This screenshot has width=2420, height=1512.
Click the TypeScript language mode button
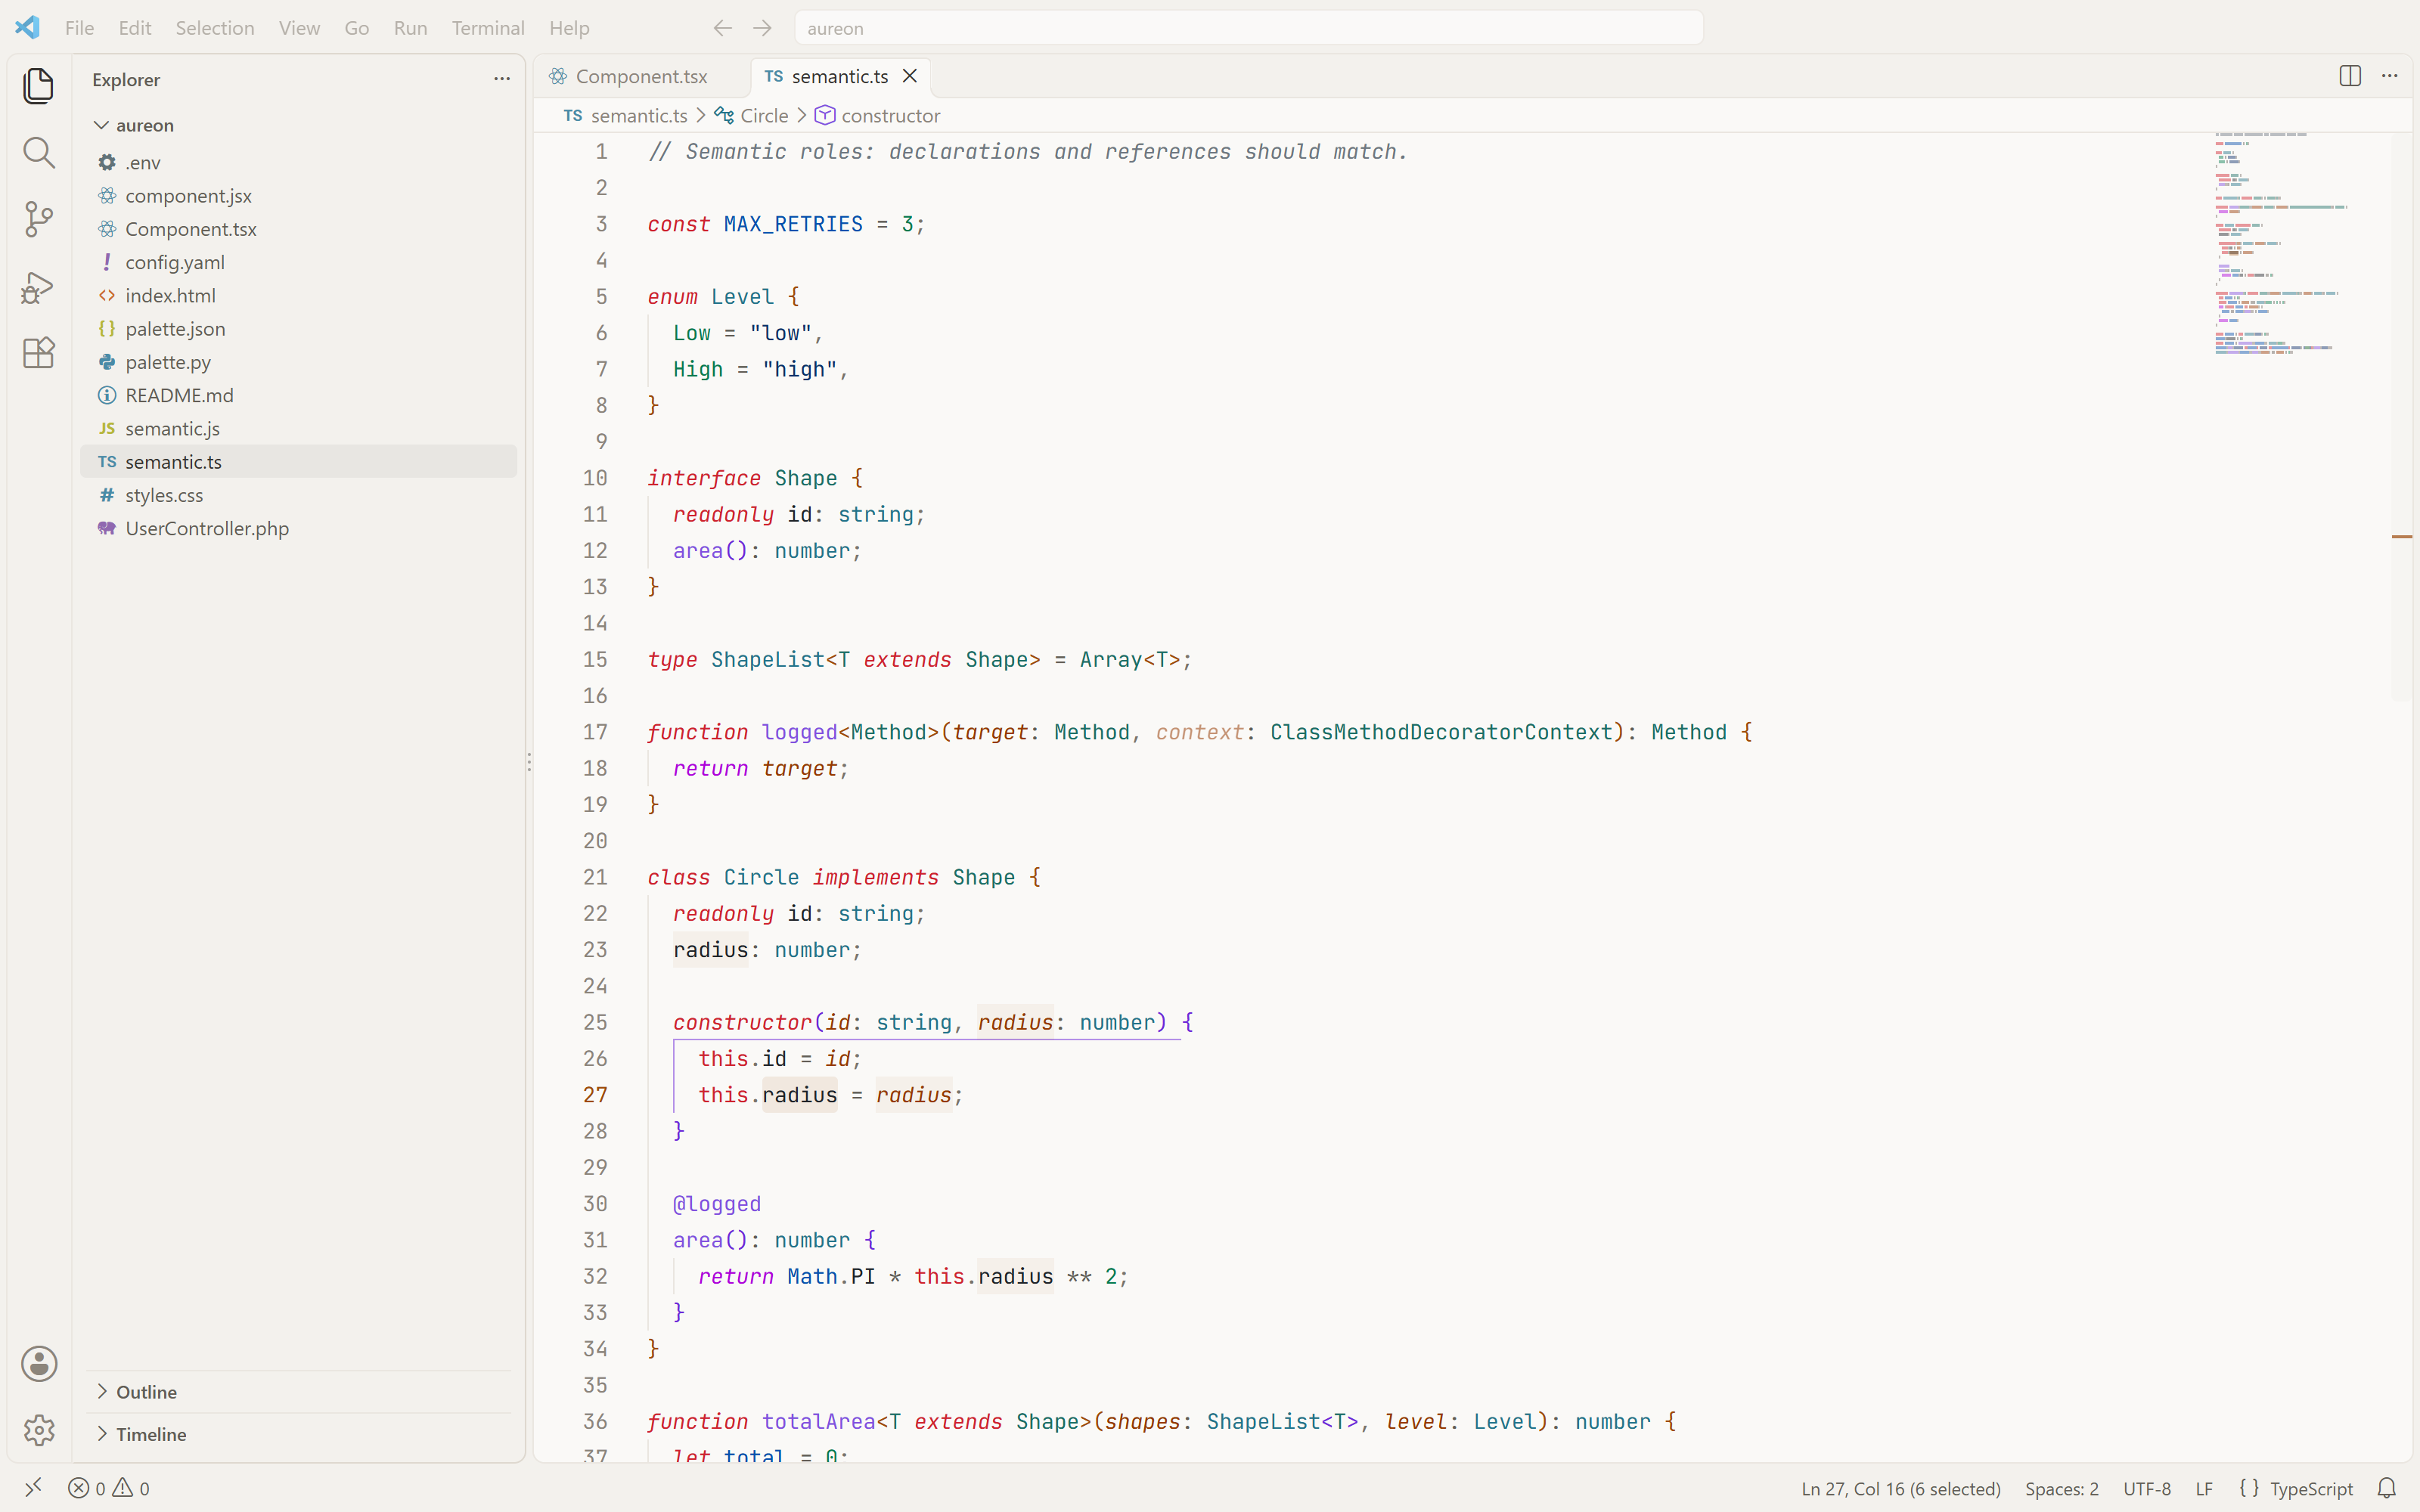2311,1488
